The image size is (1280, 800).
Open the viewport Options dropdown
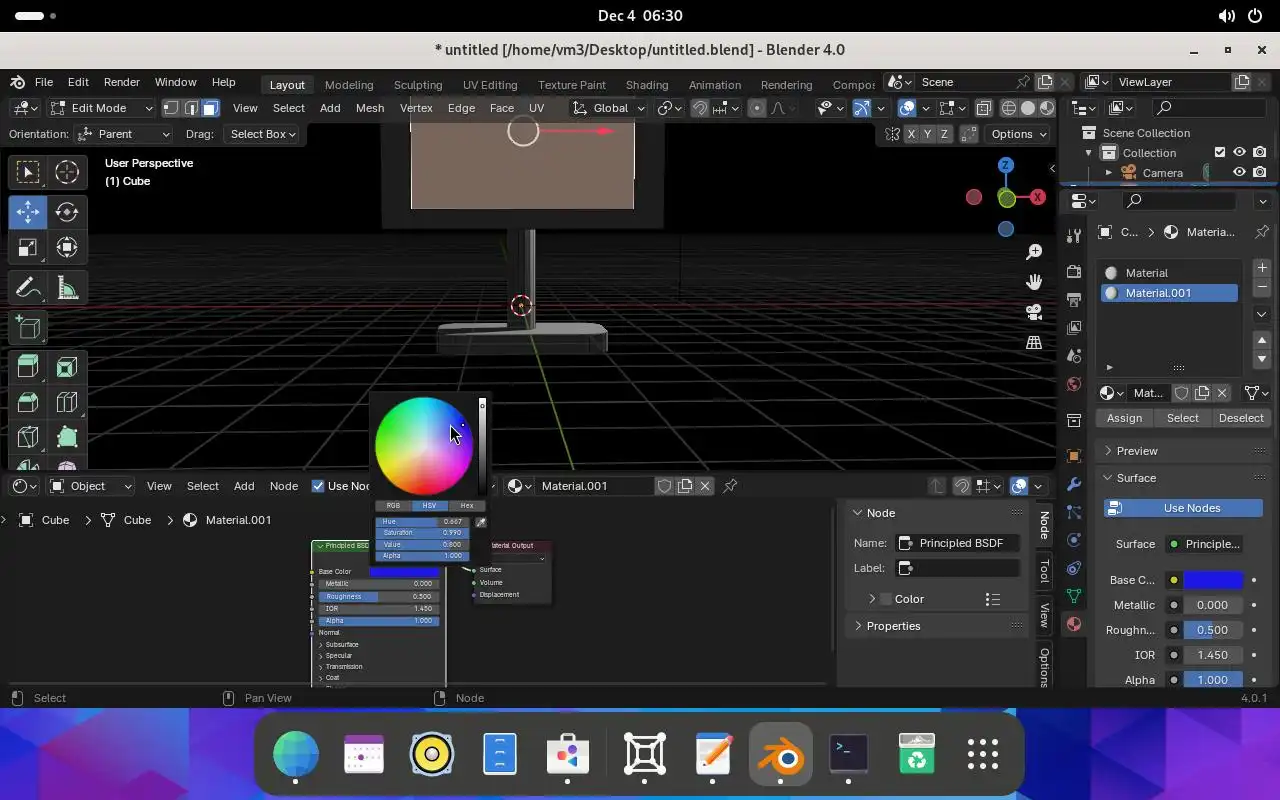tap(1019, 134)
